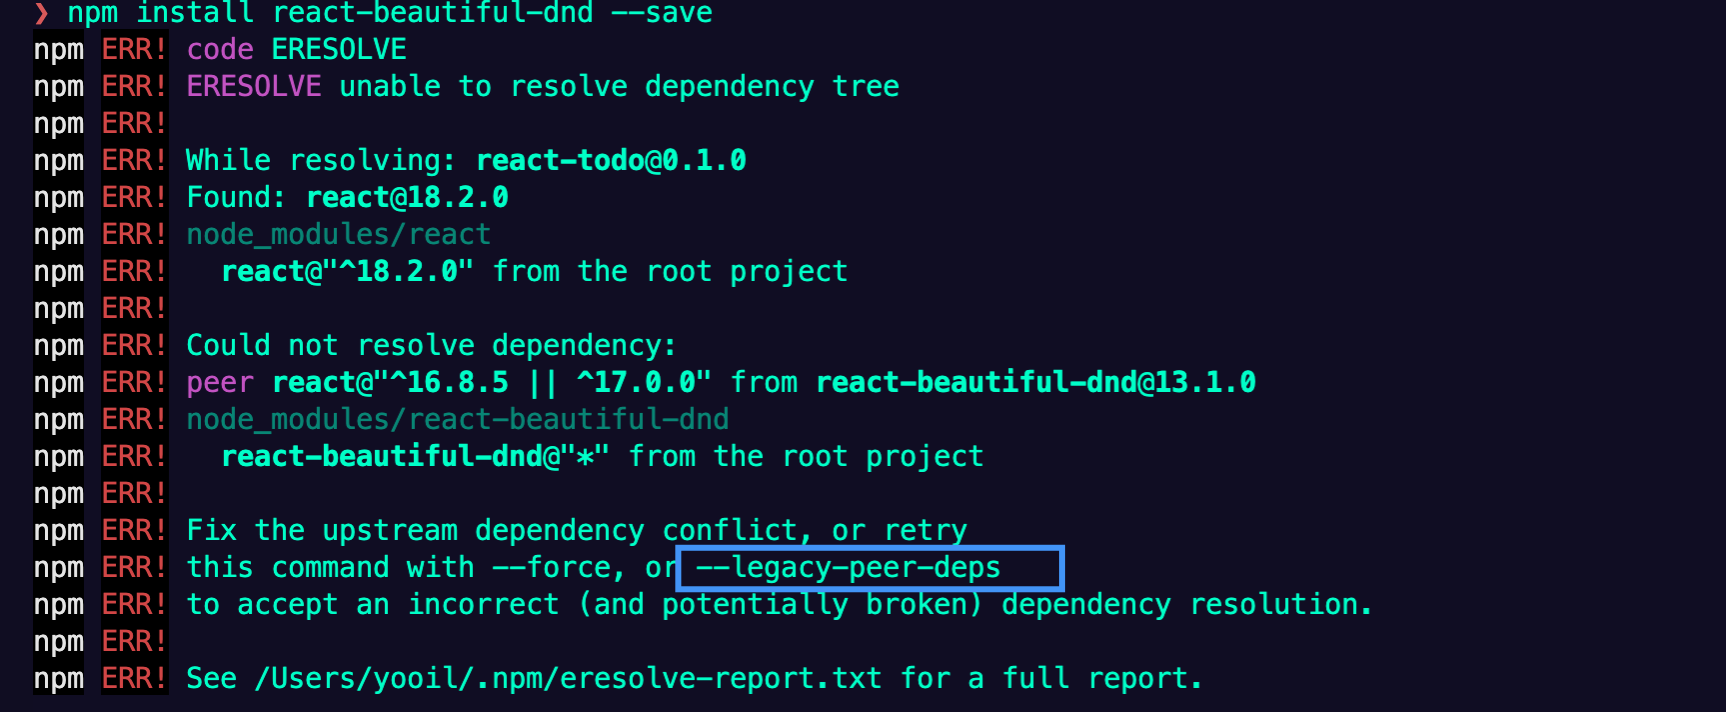Select the package name 'react-todo@0.1.0'
1726x712 pixels.
(611, 160)
